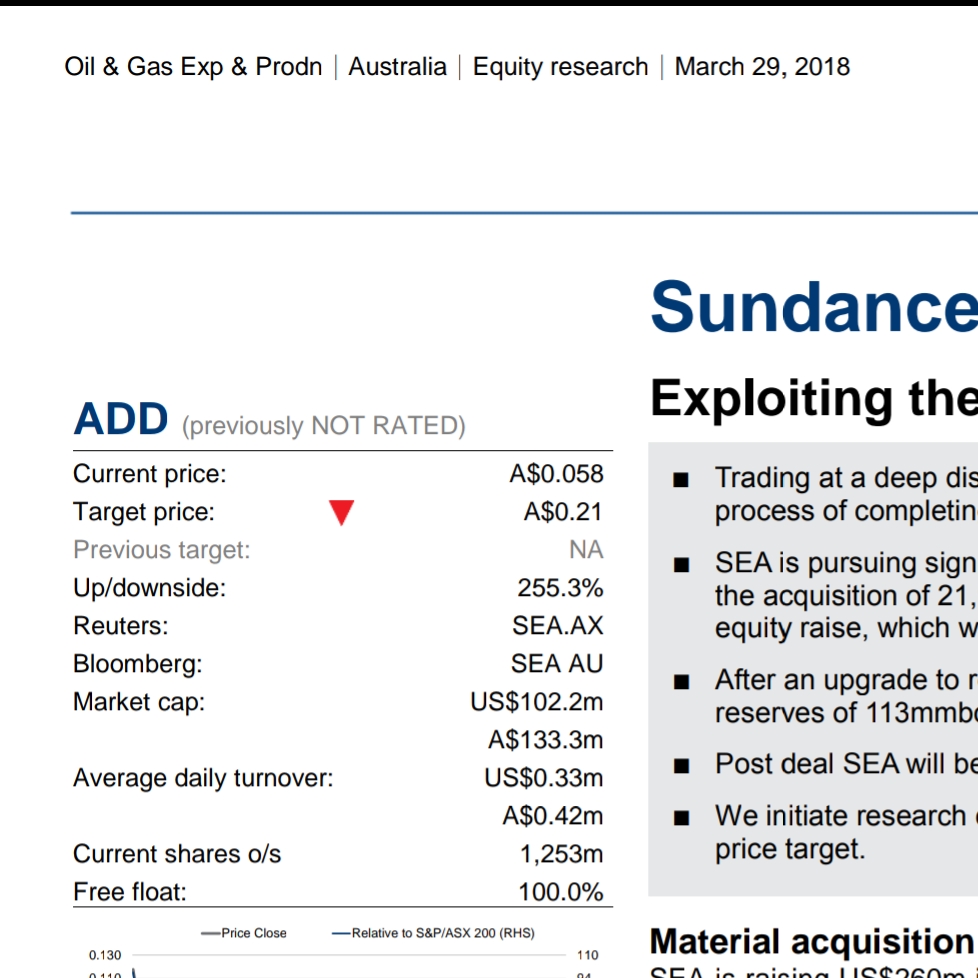Select turnover value 'A$0.42m'
Viewport: 978px width, 978px height.
click(553, 816)
